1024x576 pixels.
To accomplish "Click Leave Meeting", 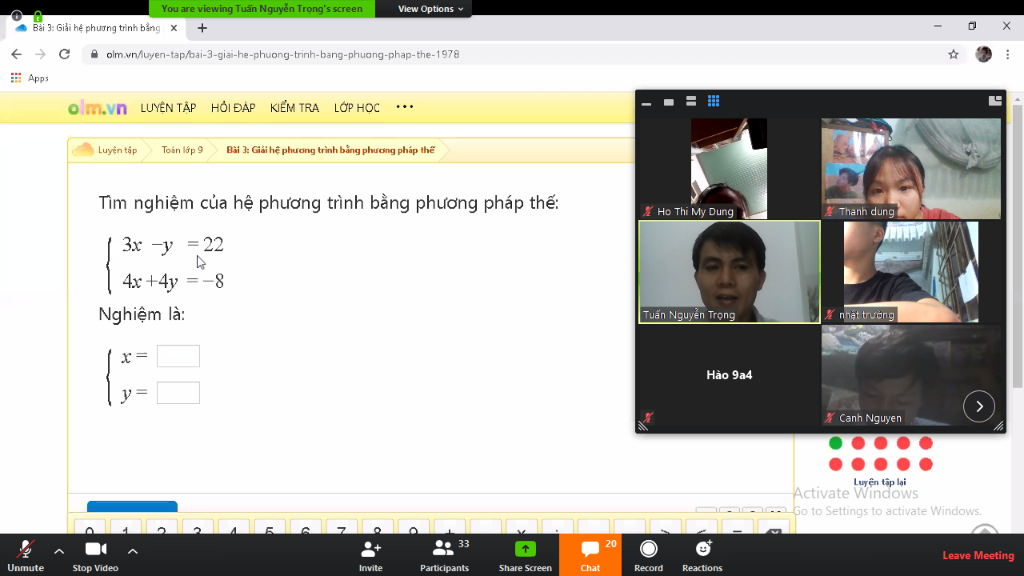I will [x=978, y=555].
